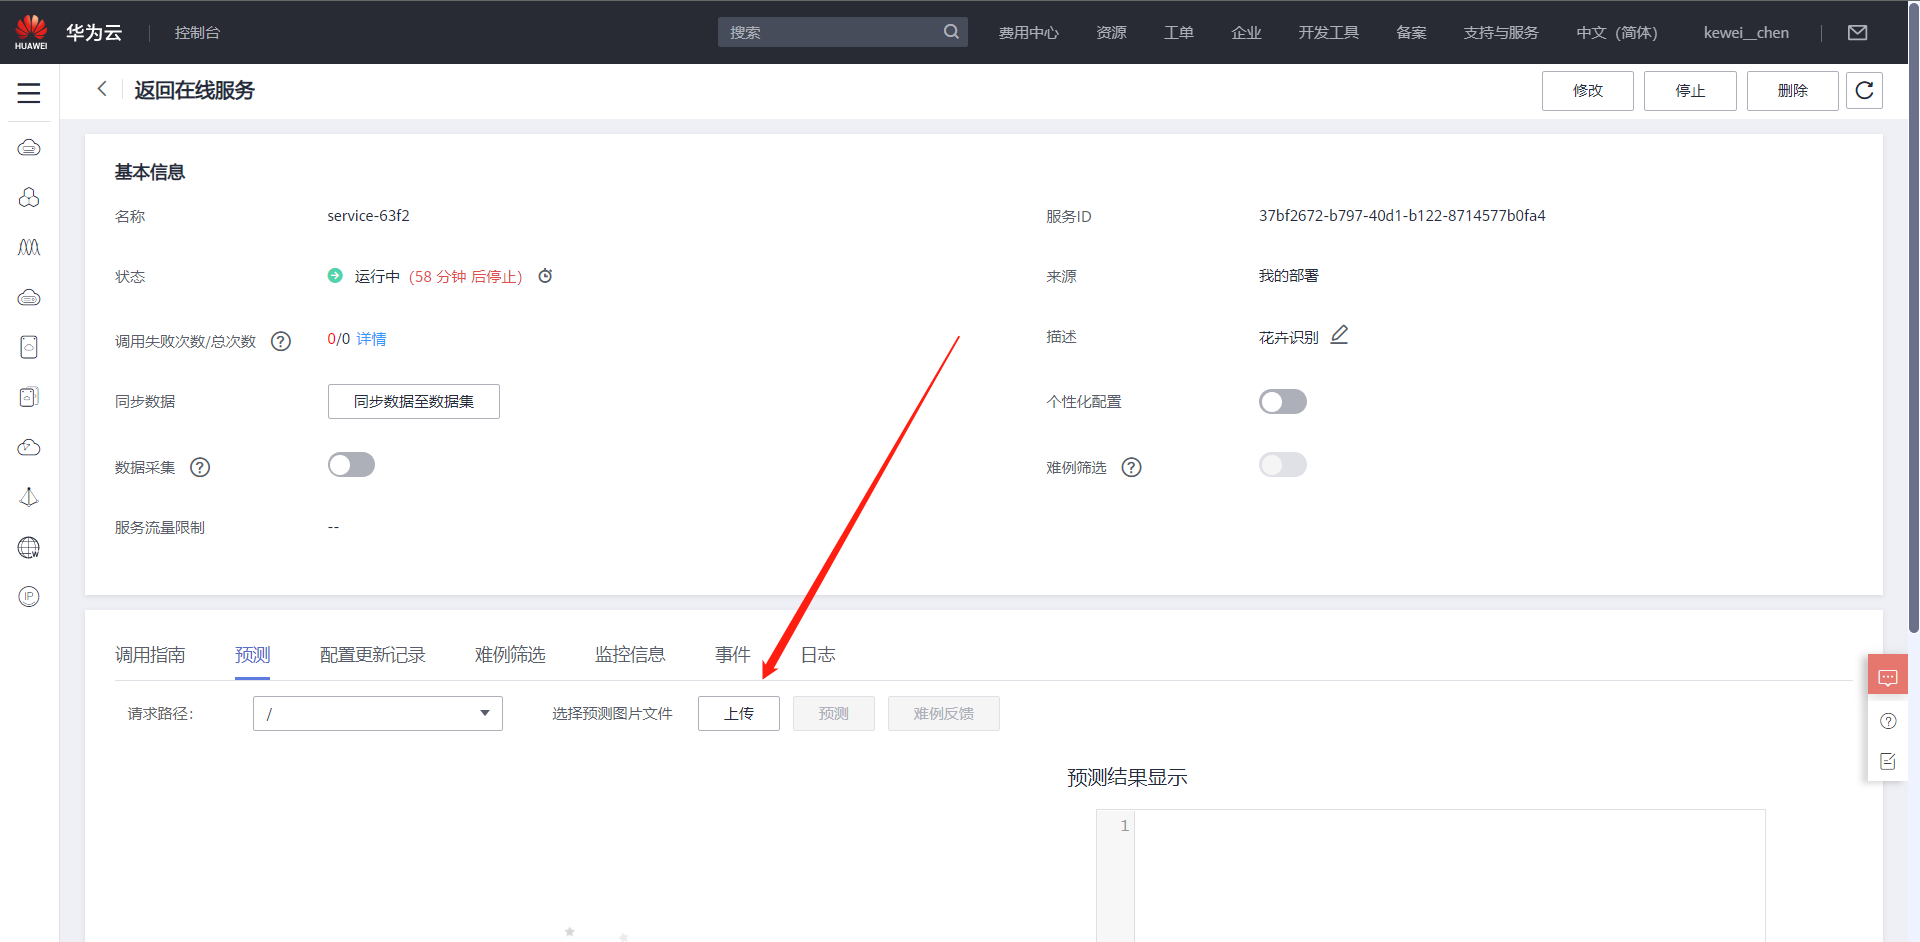Open 费用中心 in top menu
This screenshot has width=1920, height=942.
1028,33
